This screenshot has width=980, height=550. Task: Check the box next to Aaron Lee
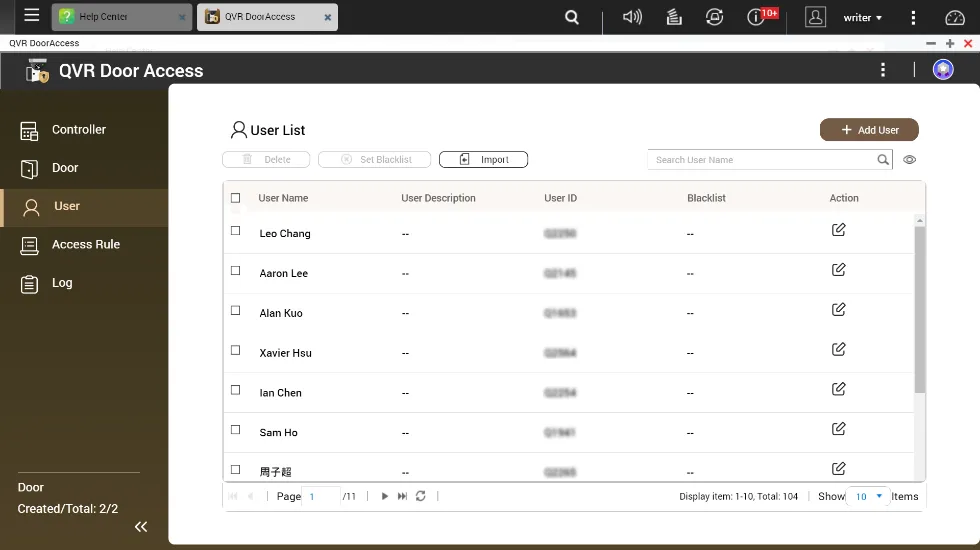236,271
